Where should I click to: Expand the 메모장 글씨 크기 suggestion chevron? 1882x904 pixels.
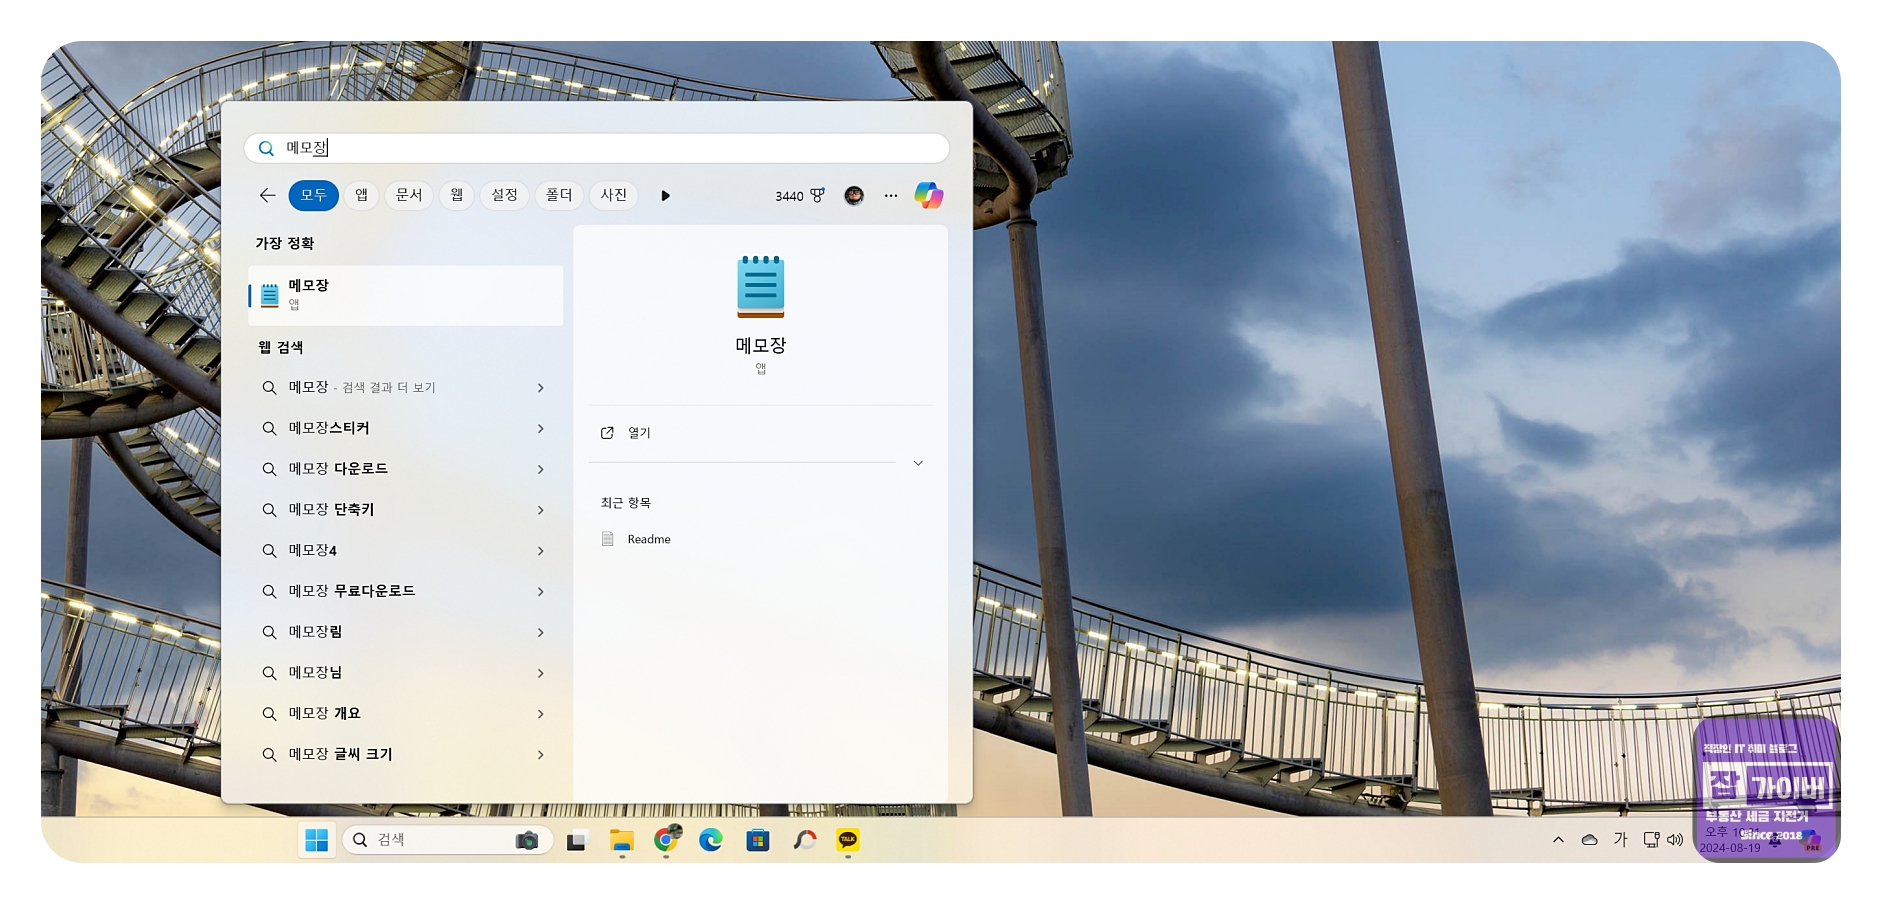pyautogui.click(x=540, y=755)
